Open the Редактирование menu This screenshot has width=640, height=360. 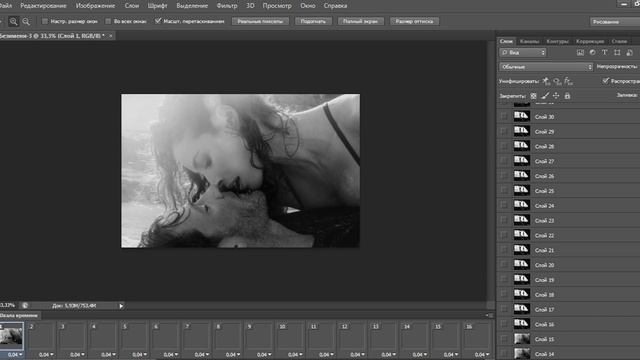[43, 6]
